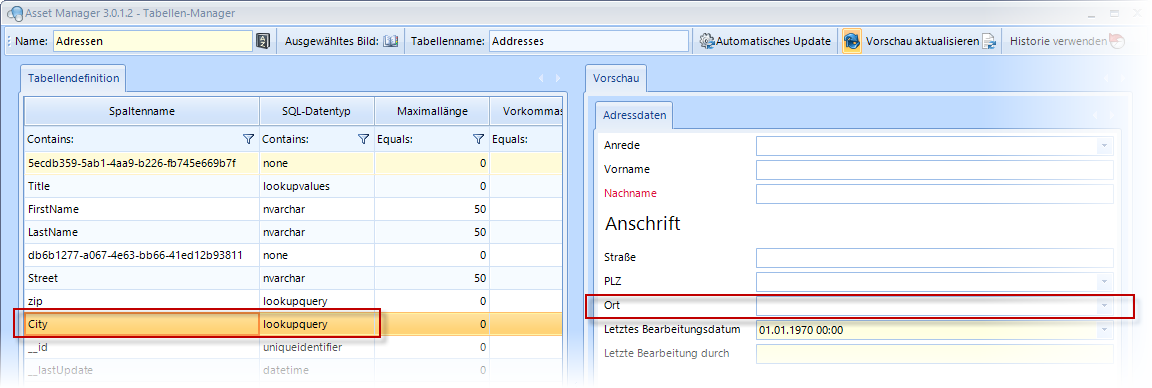1152x388 pixels.
Task: Select the LastName row
Action: point(294,232)
